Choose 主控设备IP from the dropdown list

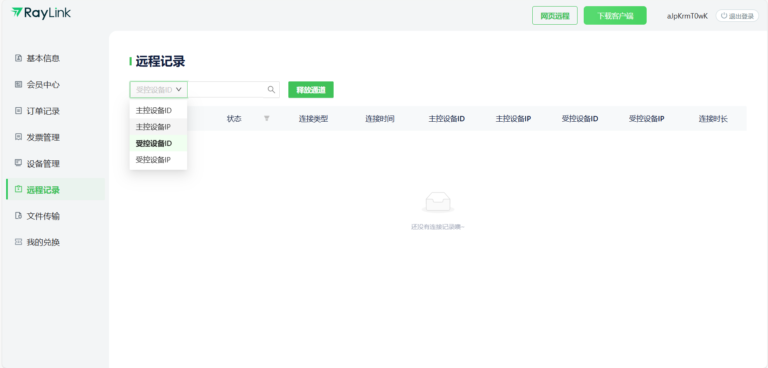[x=158, y=127]
